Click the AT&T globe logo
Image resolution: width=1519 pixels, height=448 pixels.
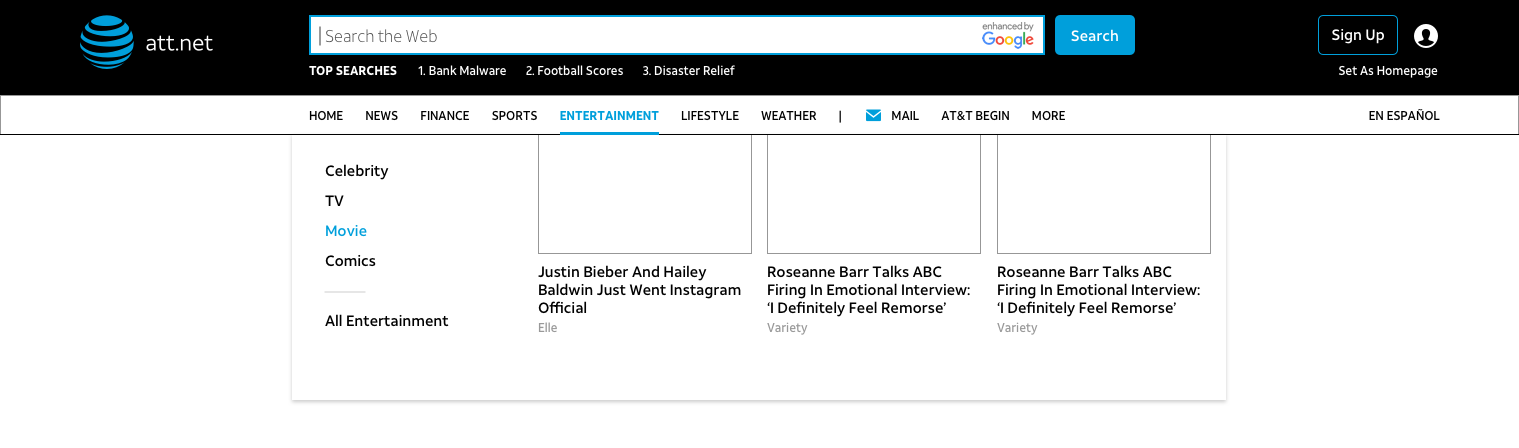107,42
